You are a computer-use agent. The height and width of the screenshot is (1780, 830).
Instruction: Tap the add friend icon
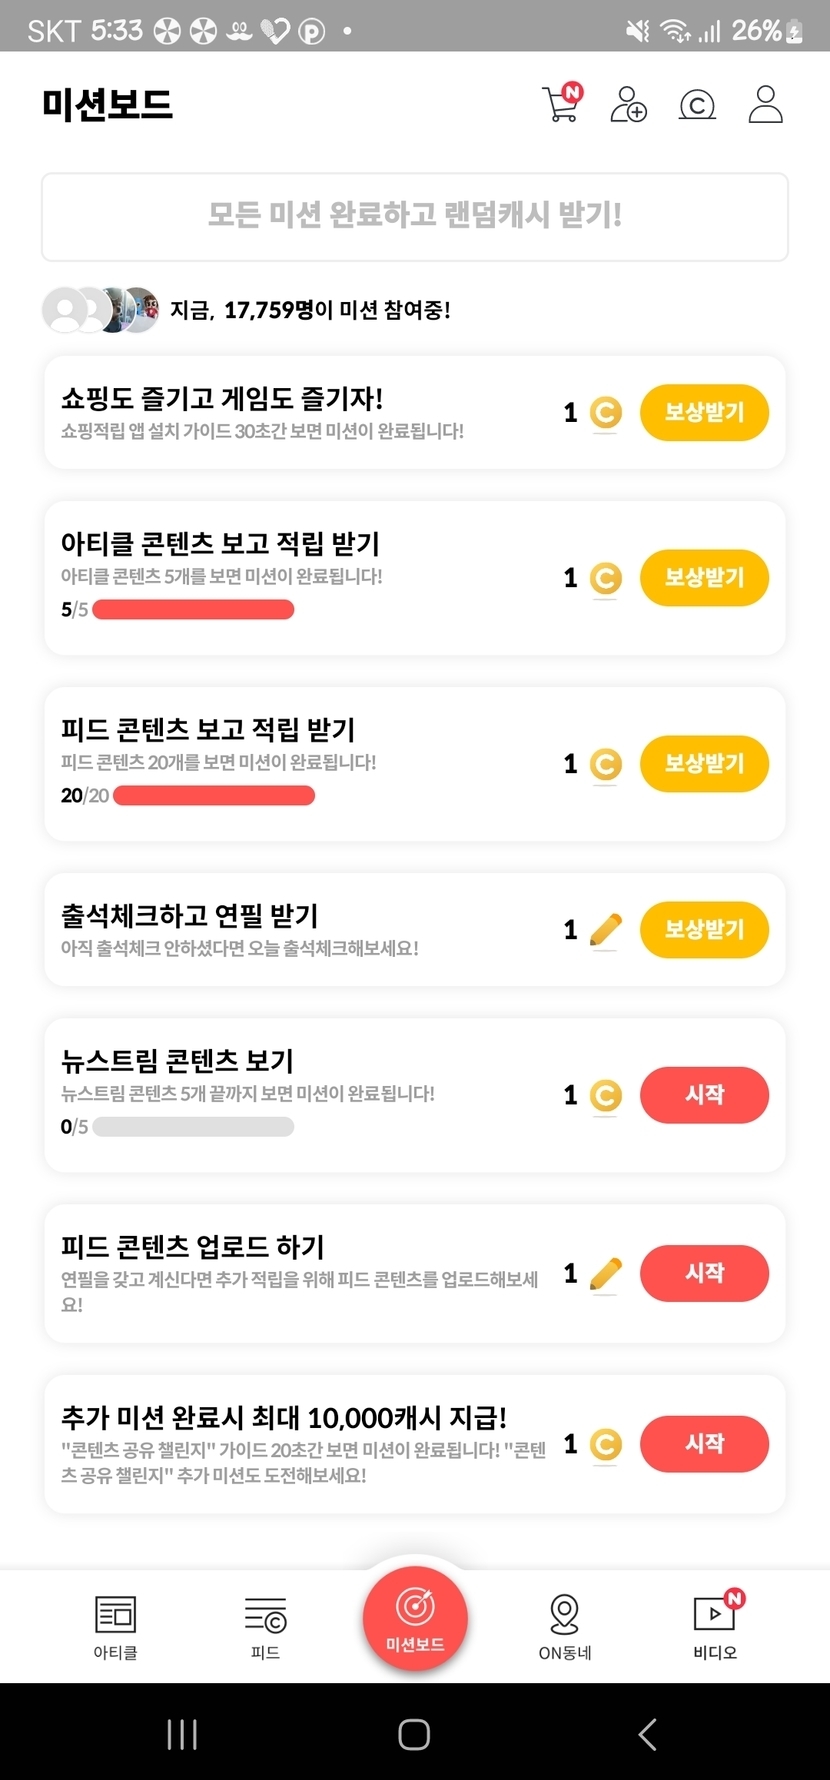tap(628, 104)
